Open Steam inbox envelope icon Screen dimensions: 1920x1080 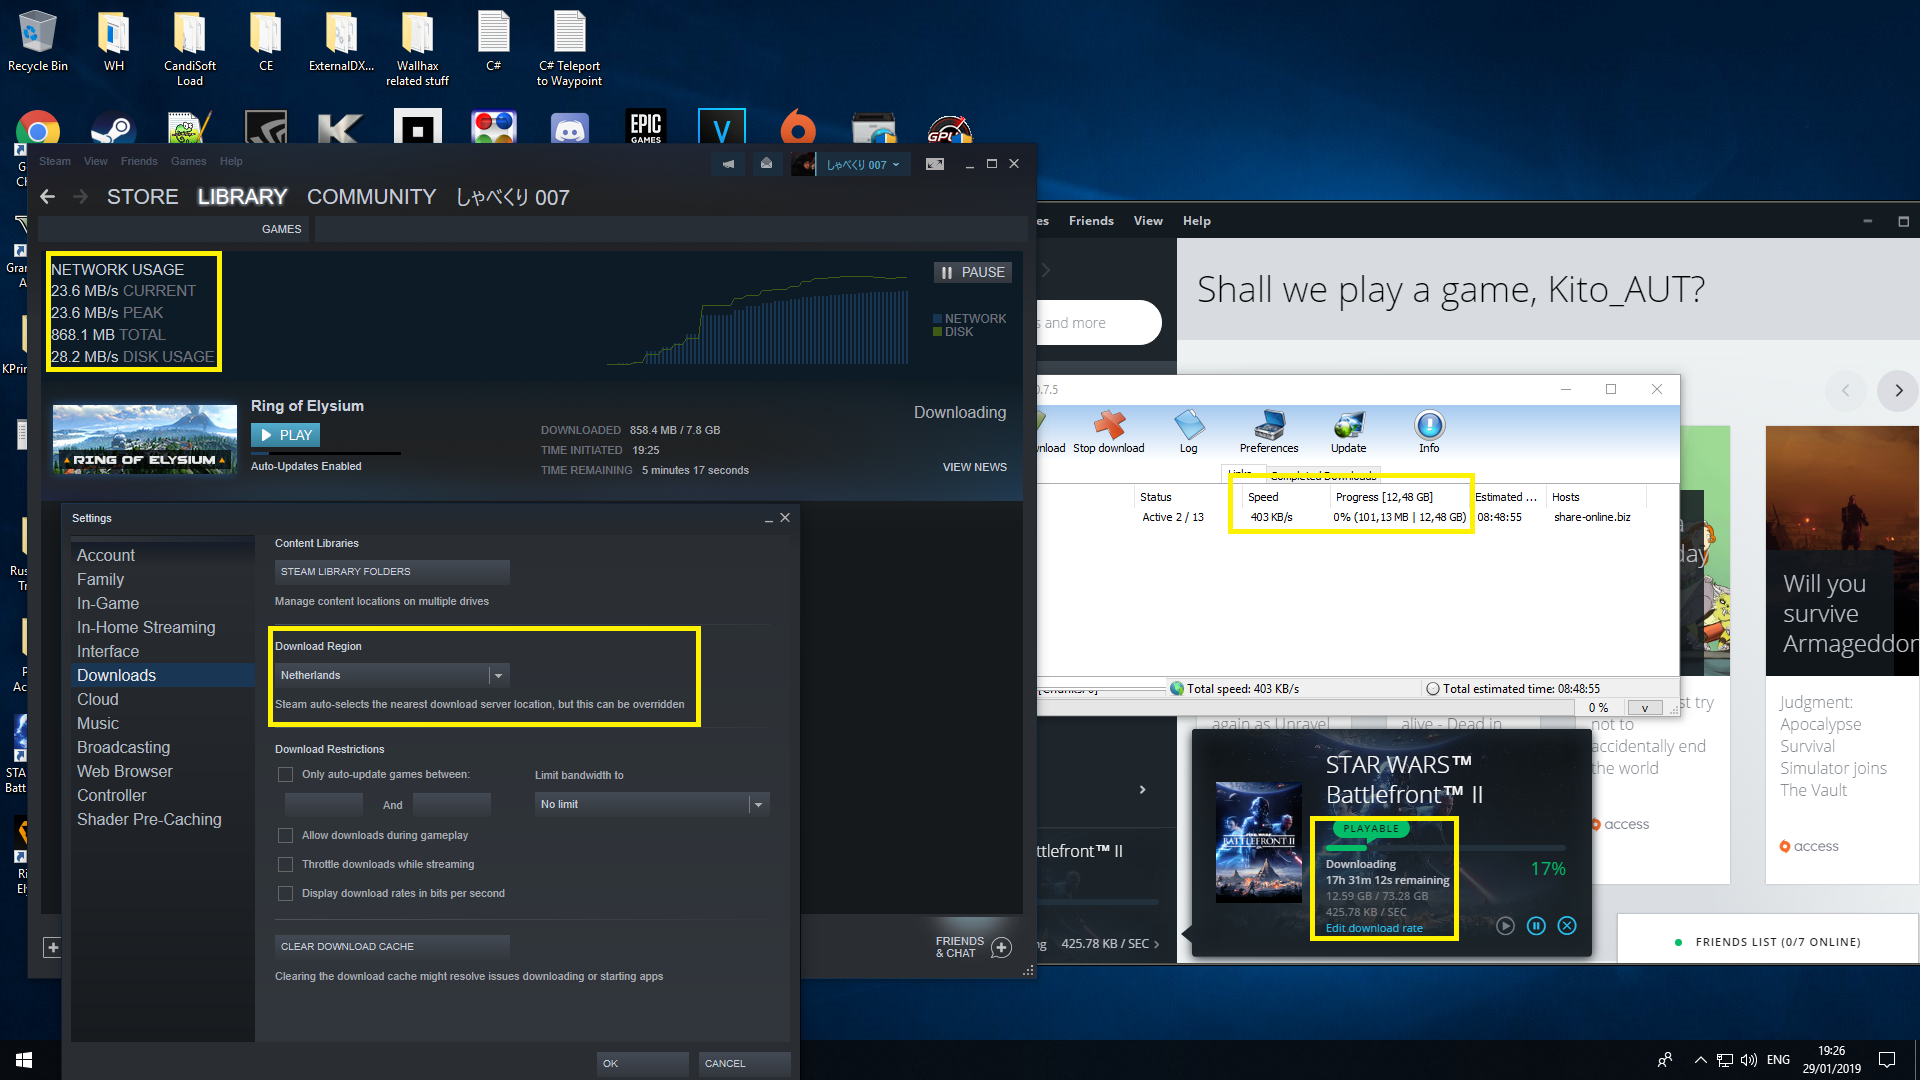(766, 164)
